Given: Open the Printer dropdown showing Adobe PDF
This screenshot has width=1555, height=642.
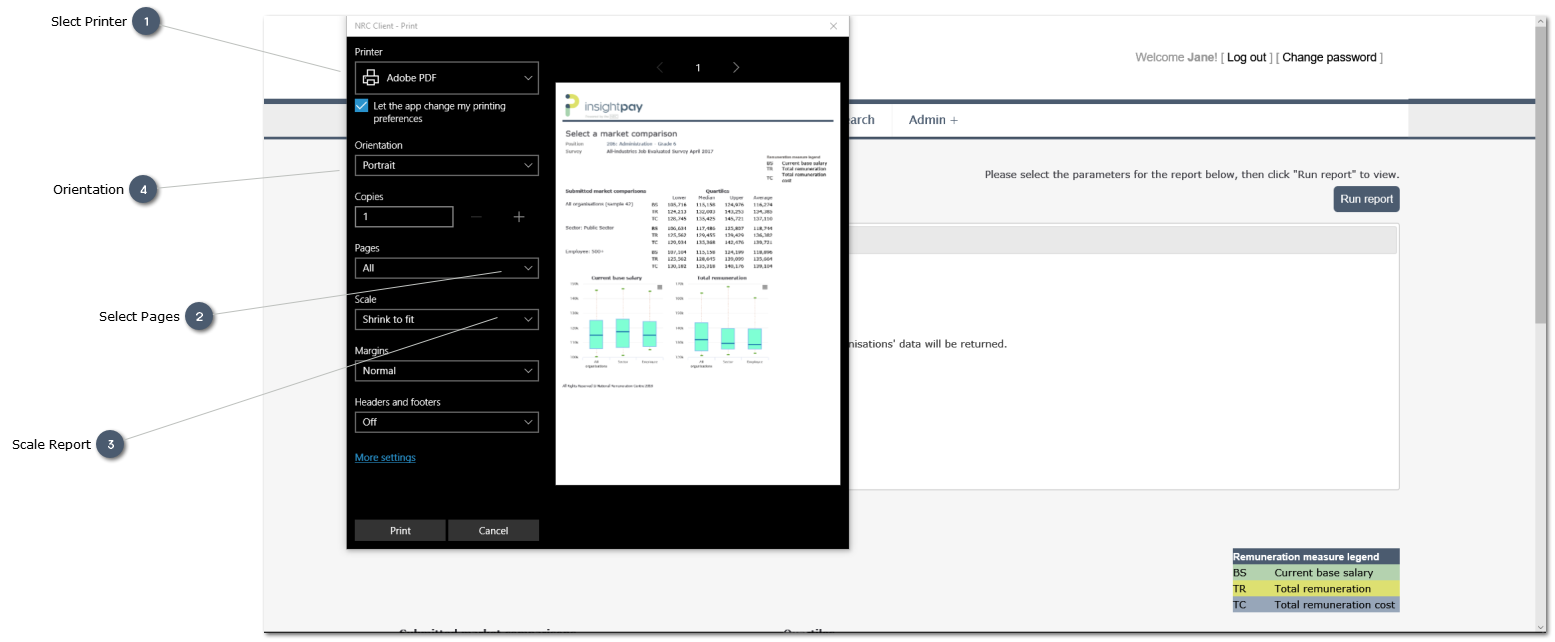Looking at the screenshot, I should click(x=446, y=78).
